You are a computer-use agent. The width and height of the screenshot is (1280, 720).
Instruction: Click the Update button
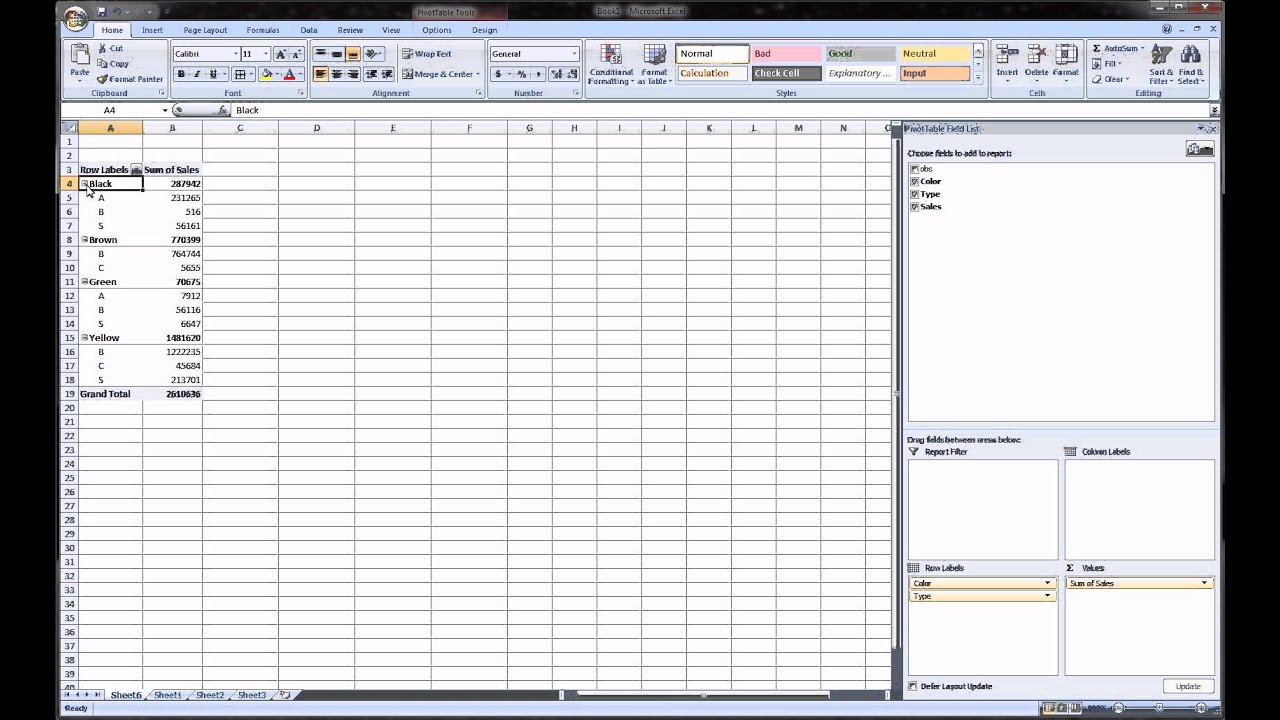[x=1188, y=686]
